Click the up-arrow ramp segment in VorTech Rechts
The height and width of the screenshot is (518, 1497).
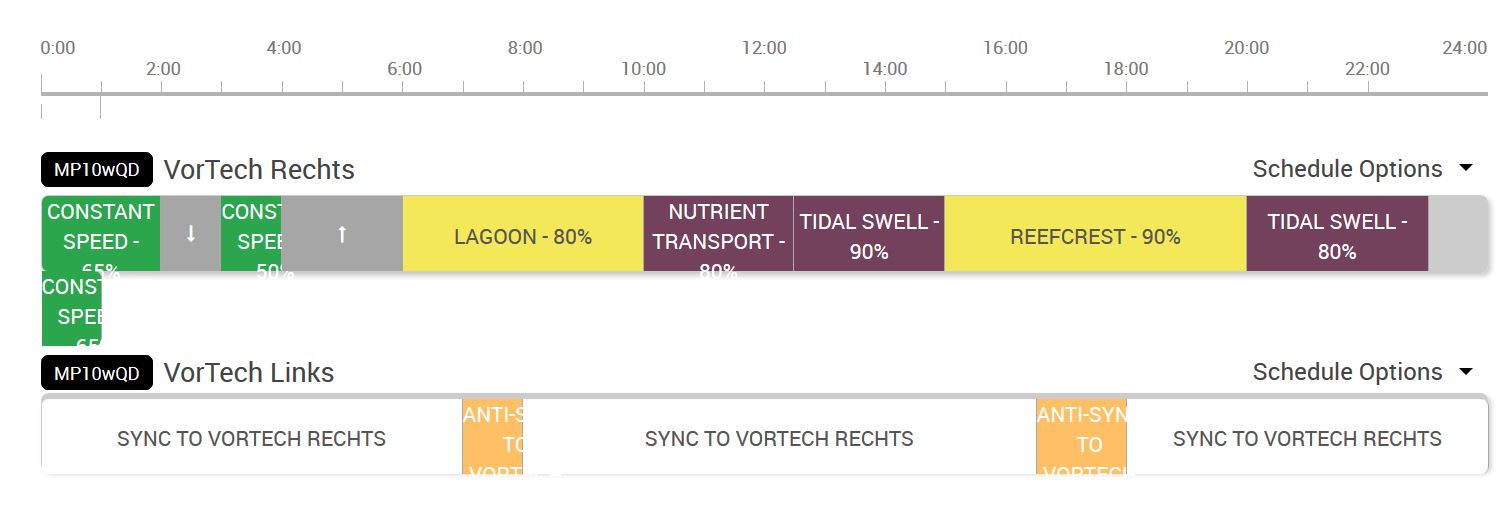pos(342,234)
